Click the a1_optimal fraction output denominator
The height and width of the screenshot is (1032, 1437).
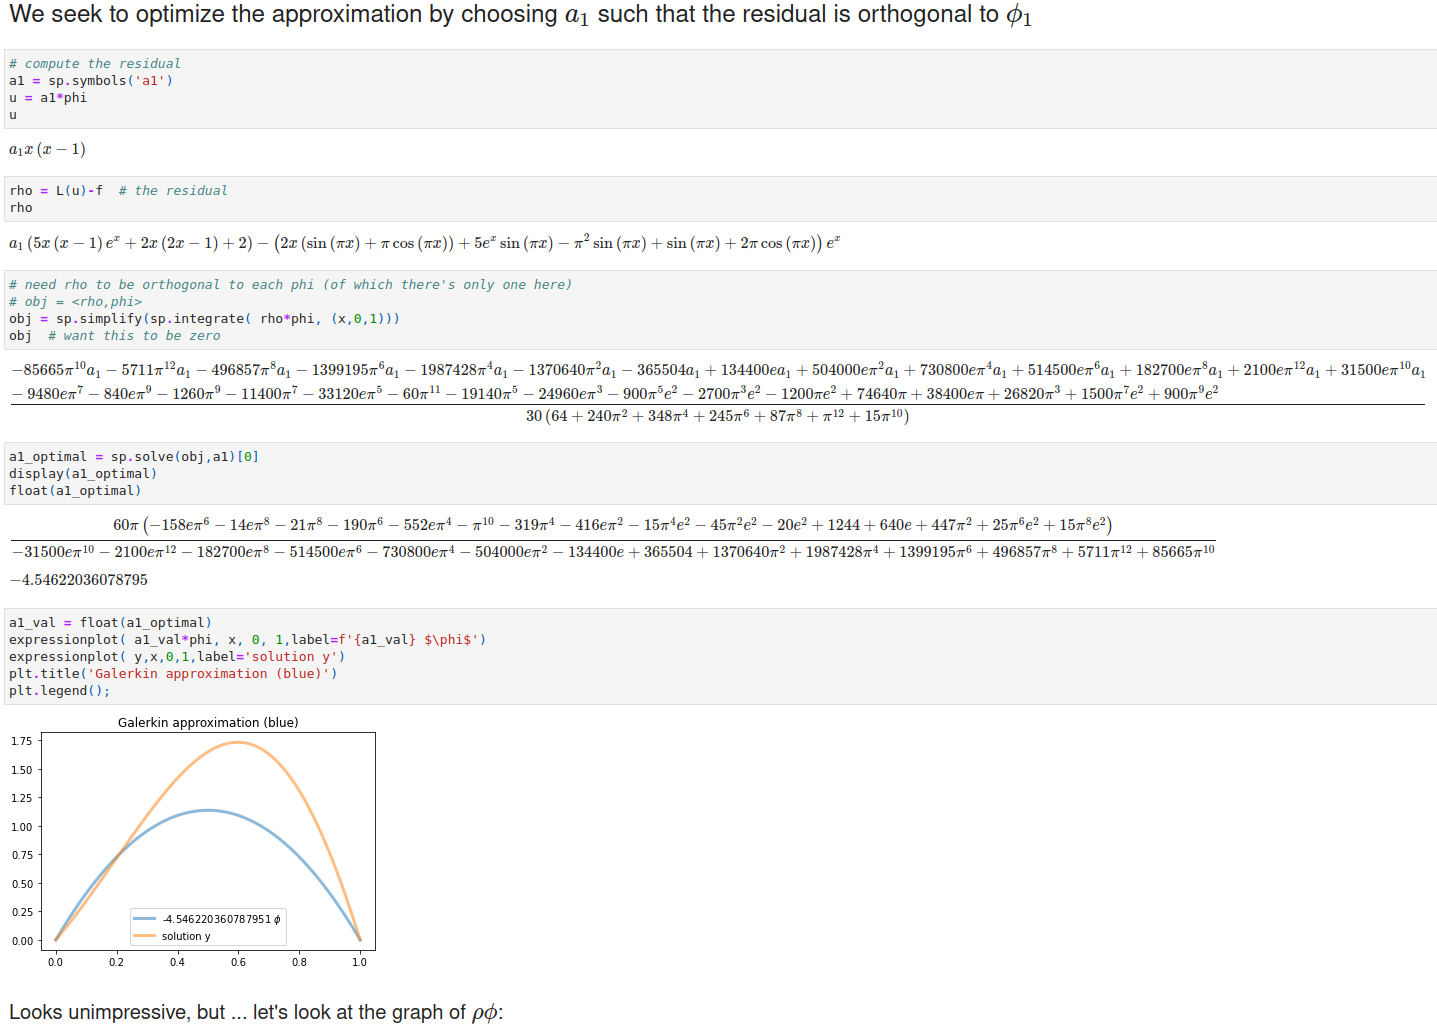(613, 551)
